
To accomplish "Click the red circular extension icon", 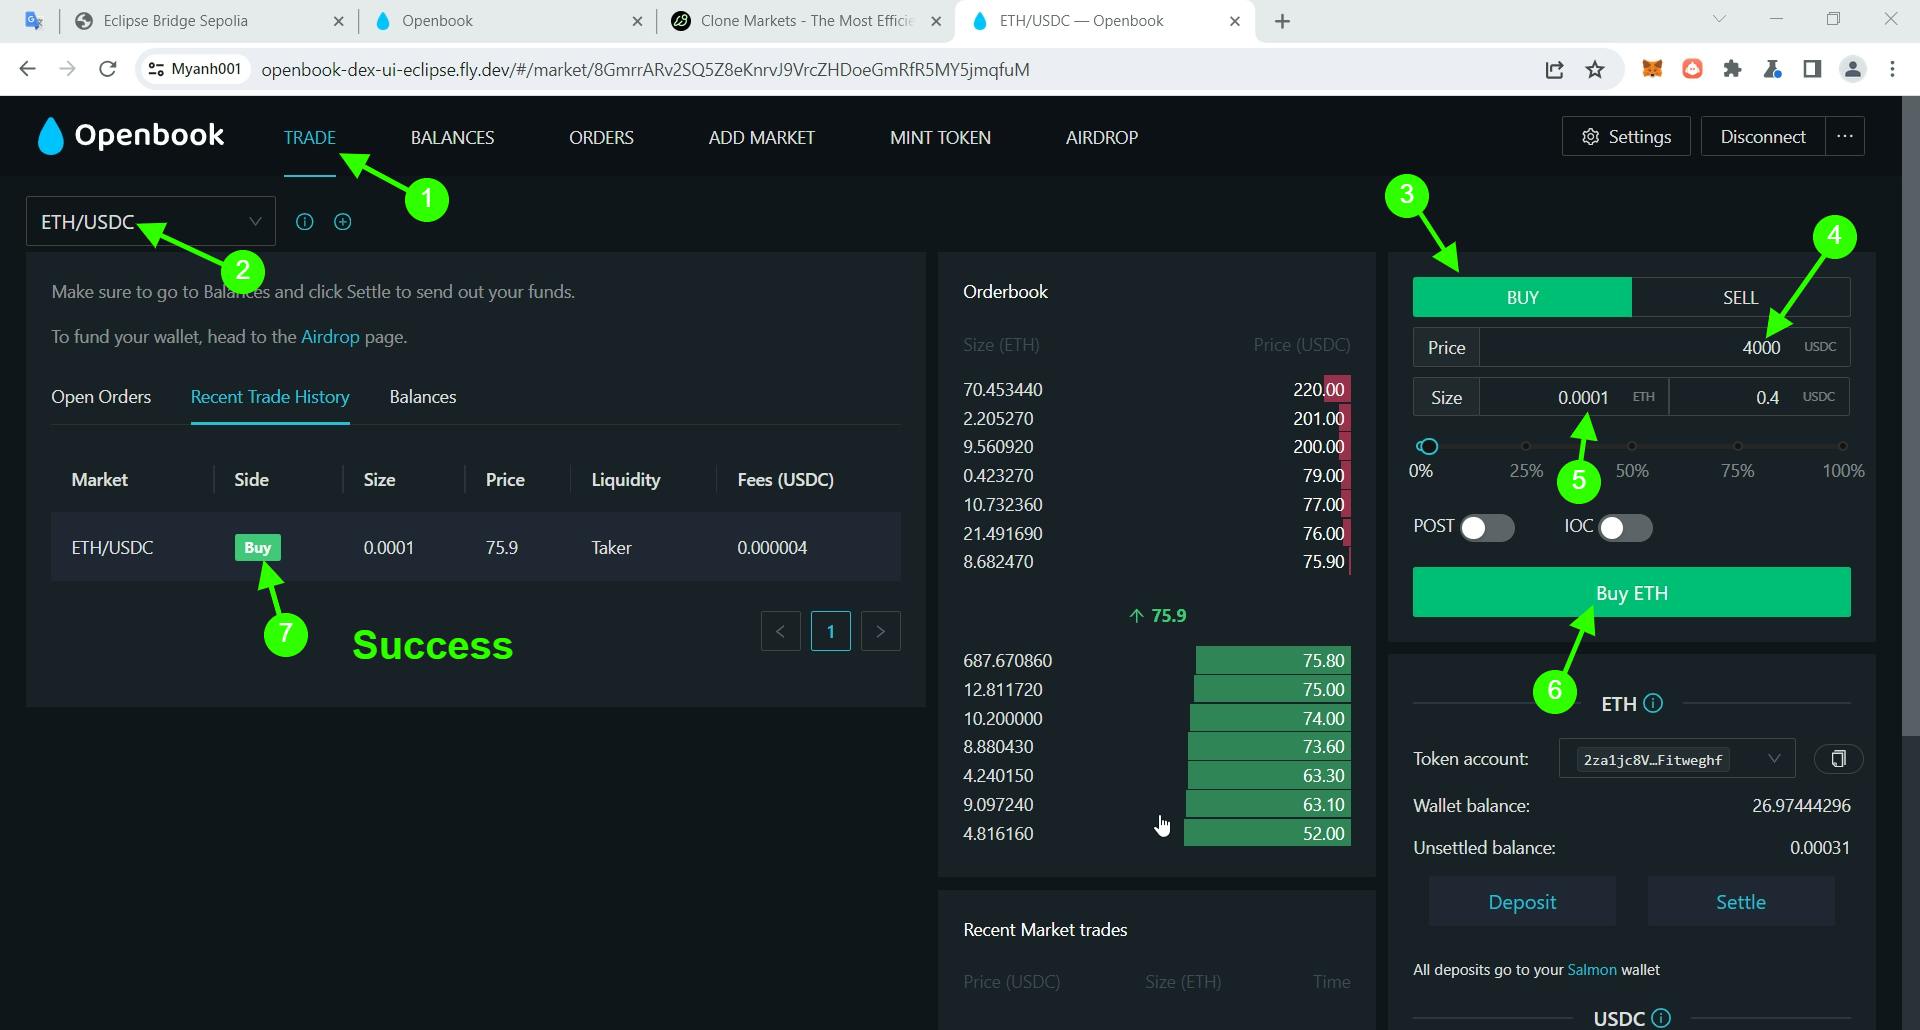I will tap(1692, 69).
